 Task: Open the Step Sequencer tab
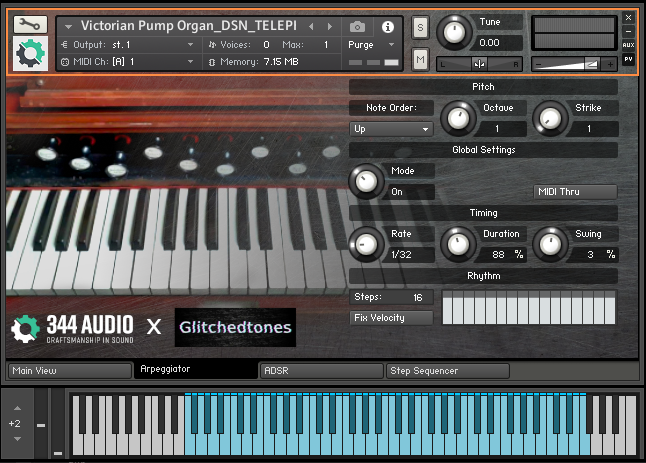447,371
